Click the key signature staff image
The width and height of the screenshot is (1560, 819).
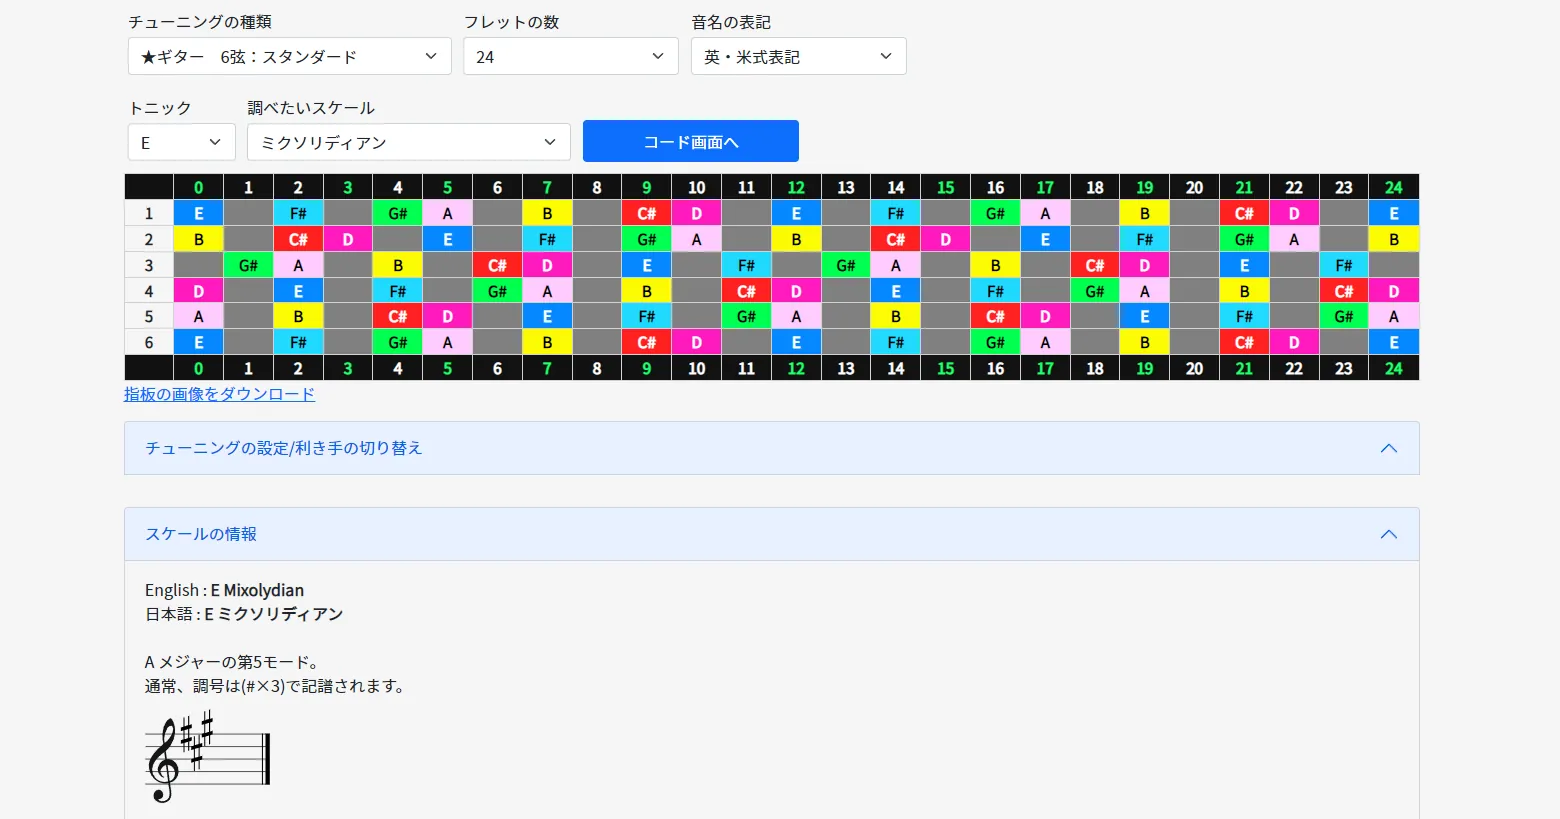(208, 756)
